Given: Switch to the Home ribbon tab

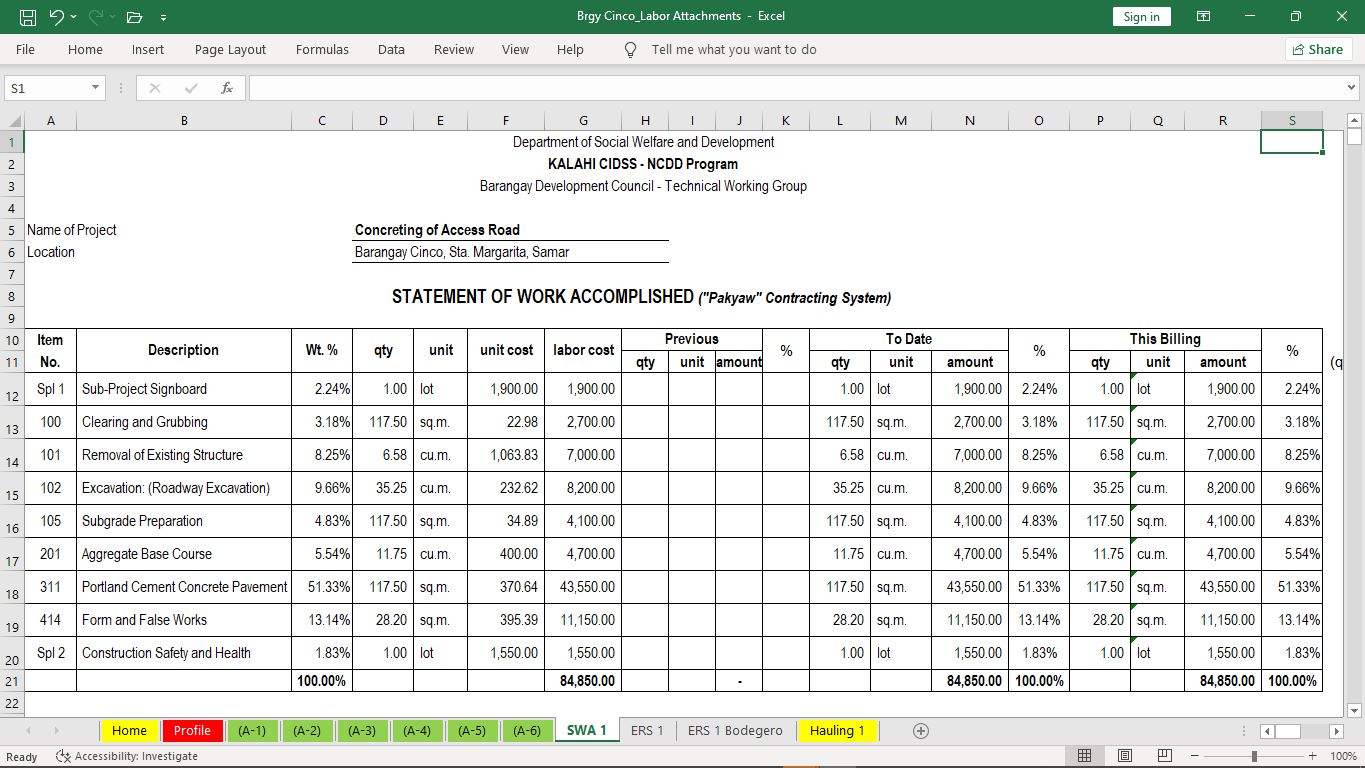Looking at the screenshot, I should [x=85, y=49].
